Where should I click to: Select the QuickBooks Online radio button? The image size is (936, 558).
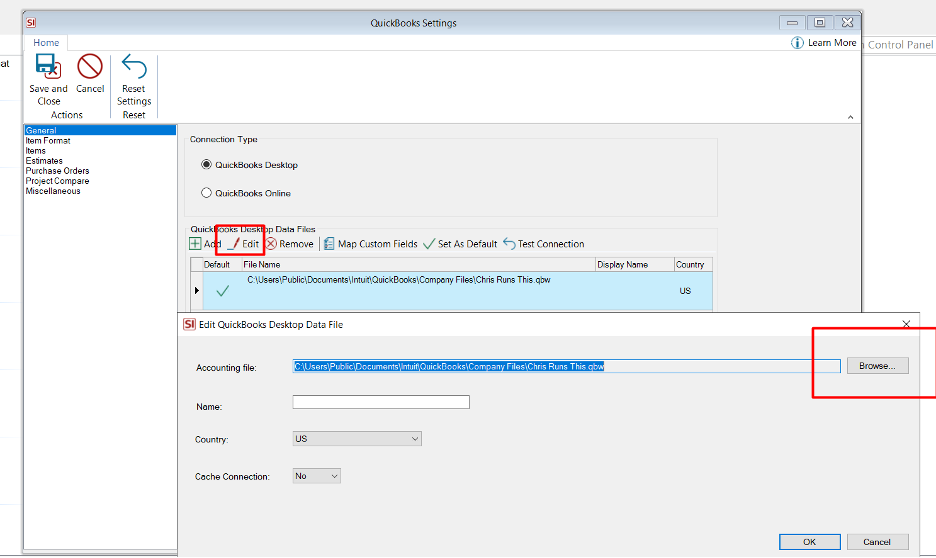pos(207,193)
